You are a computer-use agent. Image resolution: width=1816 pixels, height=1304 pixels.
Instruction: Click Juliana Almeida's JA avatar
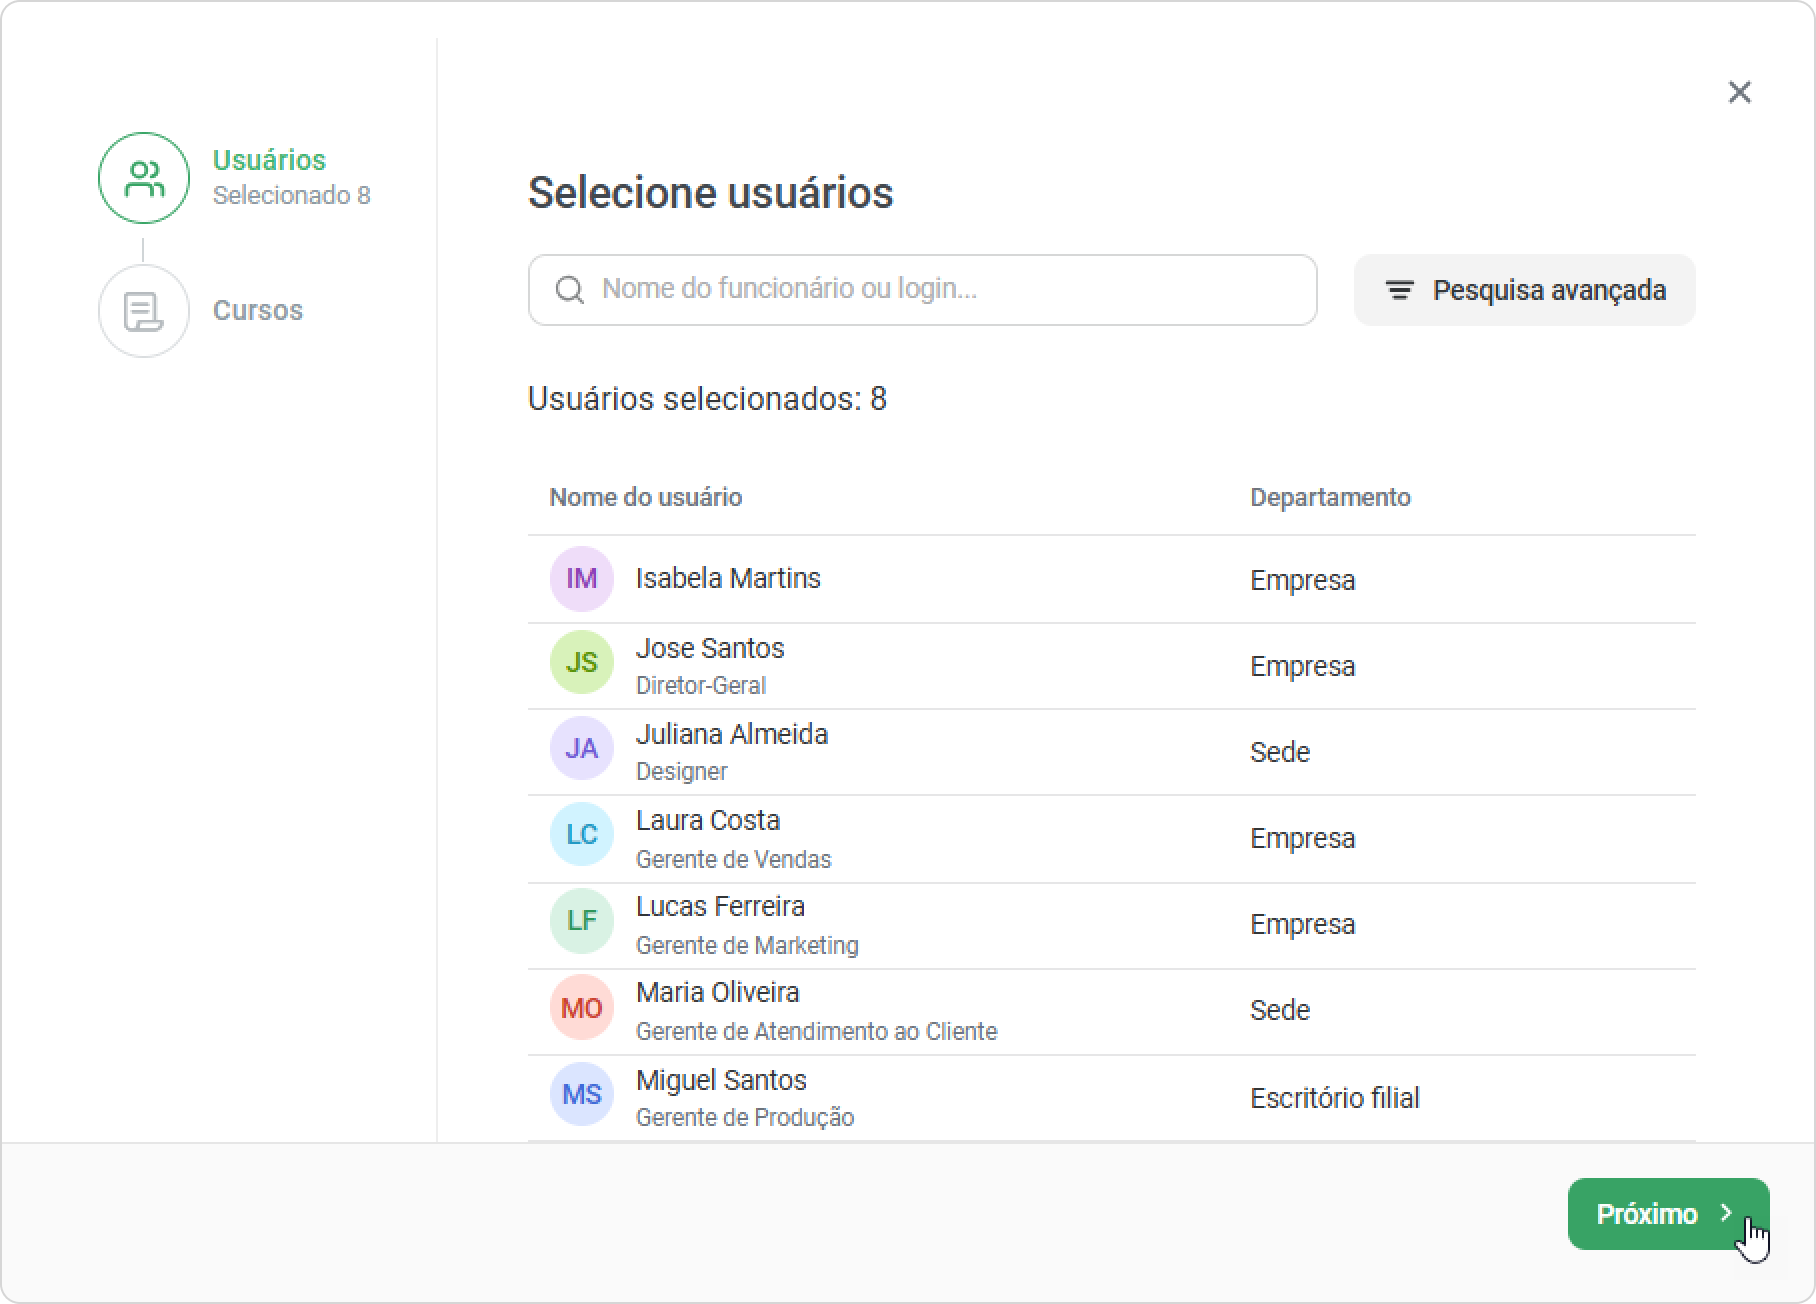pyautogui.click(x=582, y=748)
